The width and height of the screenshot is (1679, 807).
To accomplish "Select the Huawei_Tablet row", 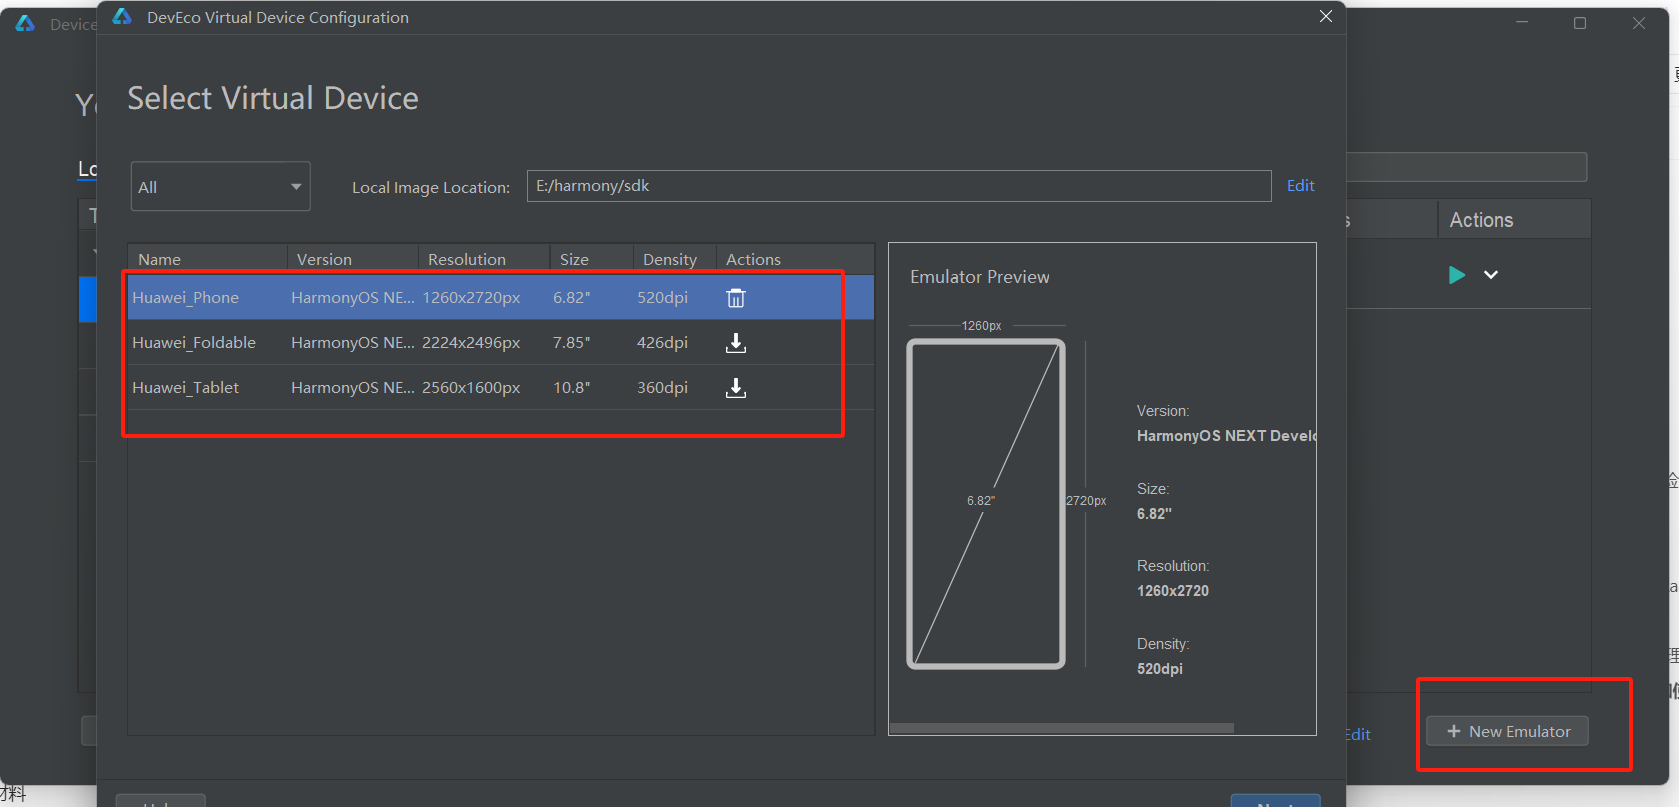I will coord(501,388).
